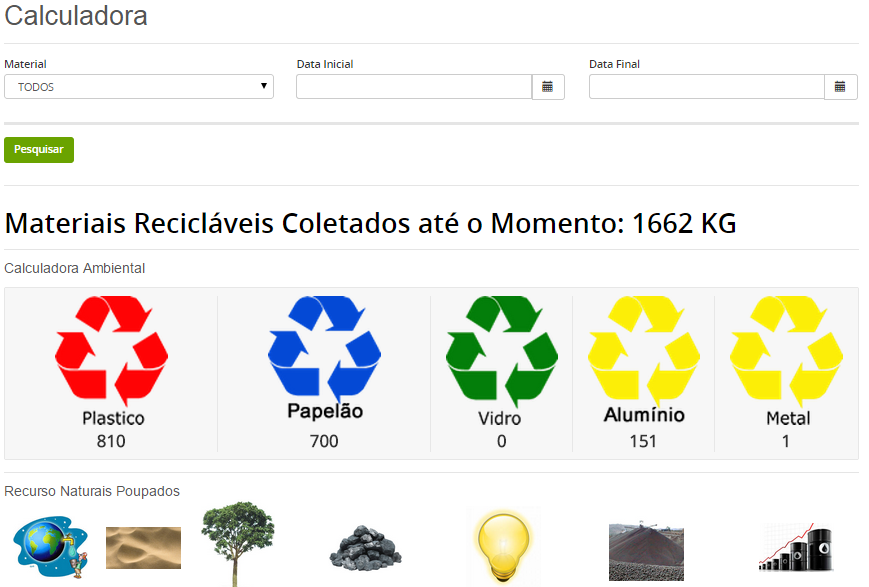
Task: Click the Material field label
Action: [25, 64]
